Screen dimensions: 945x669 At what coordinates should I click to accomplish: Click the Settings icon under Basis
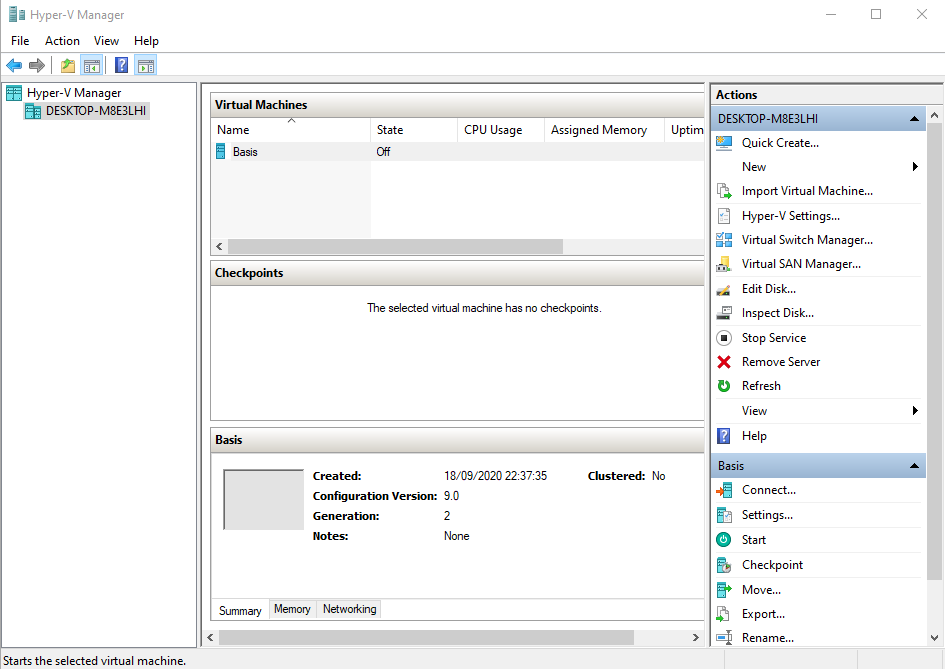click(724, 515)
